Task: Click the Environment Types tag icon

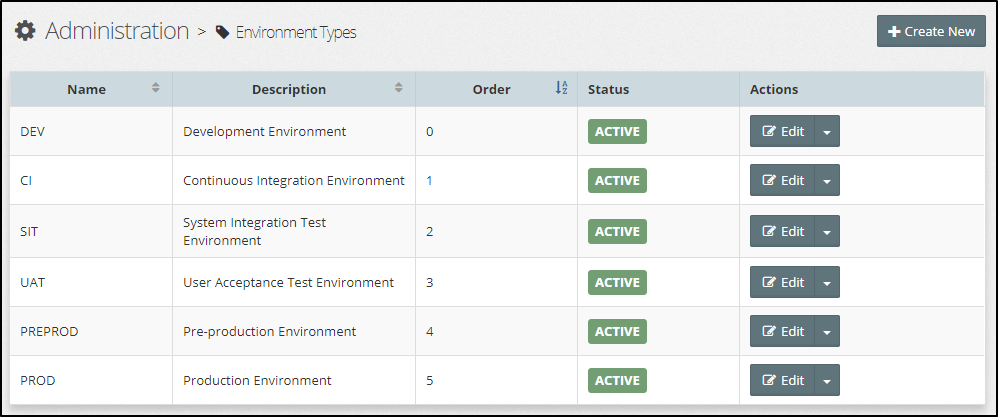Action: [223, 32]
